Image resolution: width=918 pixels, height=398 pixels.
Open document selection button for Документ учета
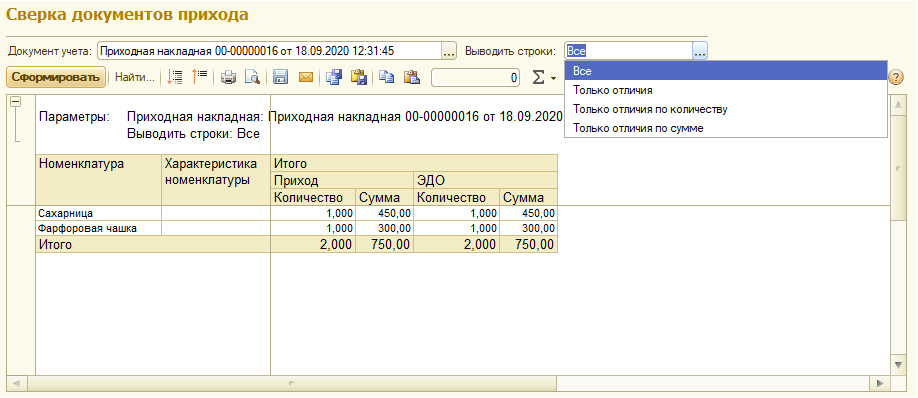pyautogui.click(x=448, y=51)
